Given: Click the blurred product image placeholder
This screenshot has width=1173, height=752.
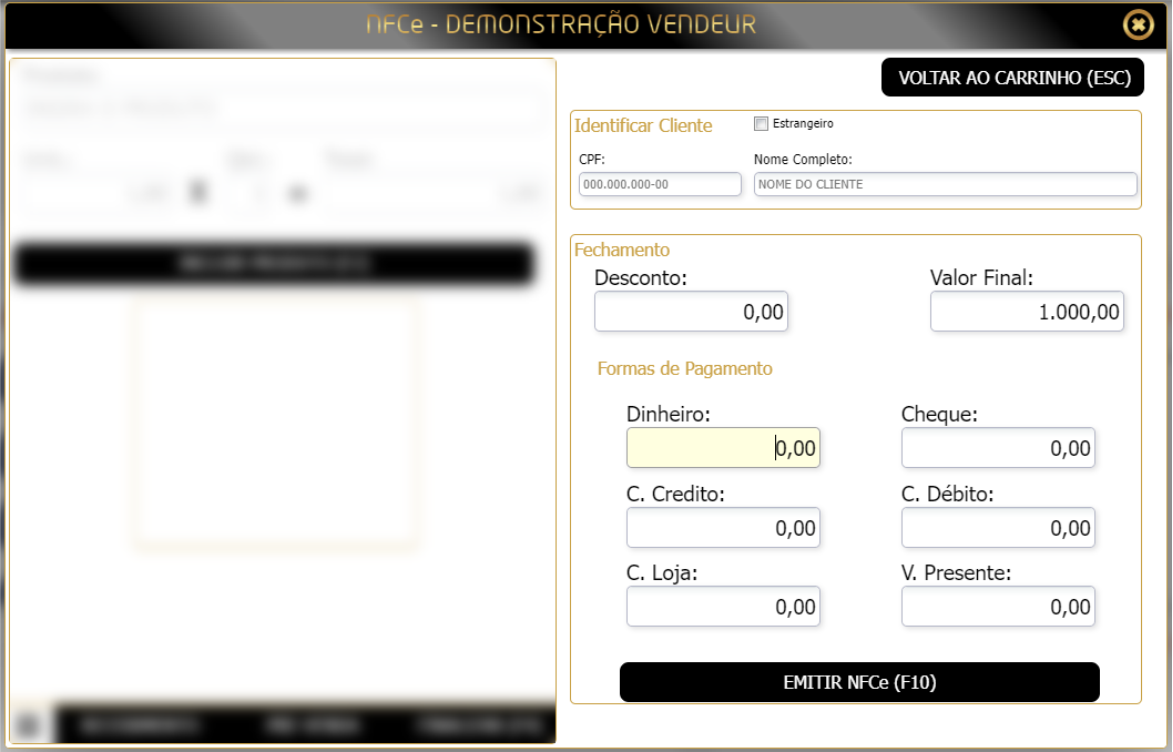Looking at the screenshot, I should point(276,421).
